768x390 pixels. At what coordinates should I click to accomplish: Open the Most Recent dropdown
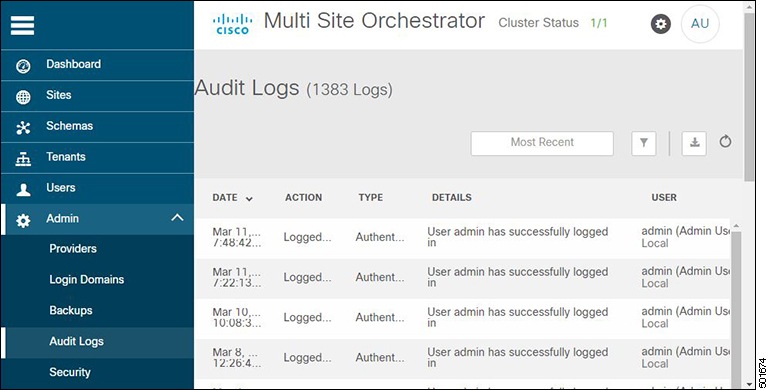(542, 143)
